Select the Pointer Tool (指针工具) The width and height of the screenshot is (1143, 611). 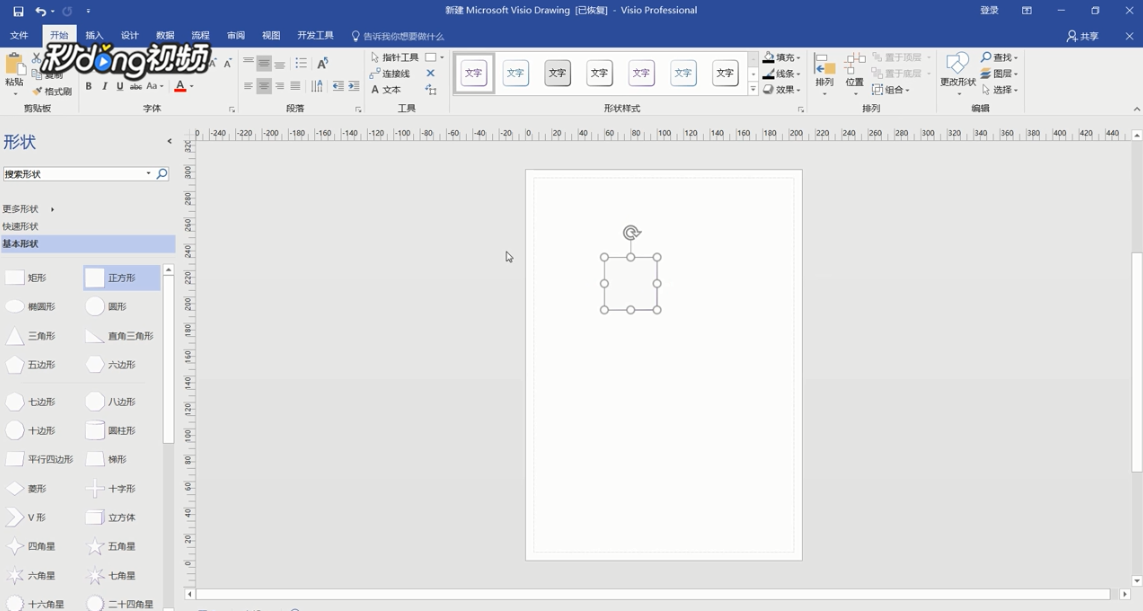tap(394, 57)
